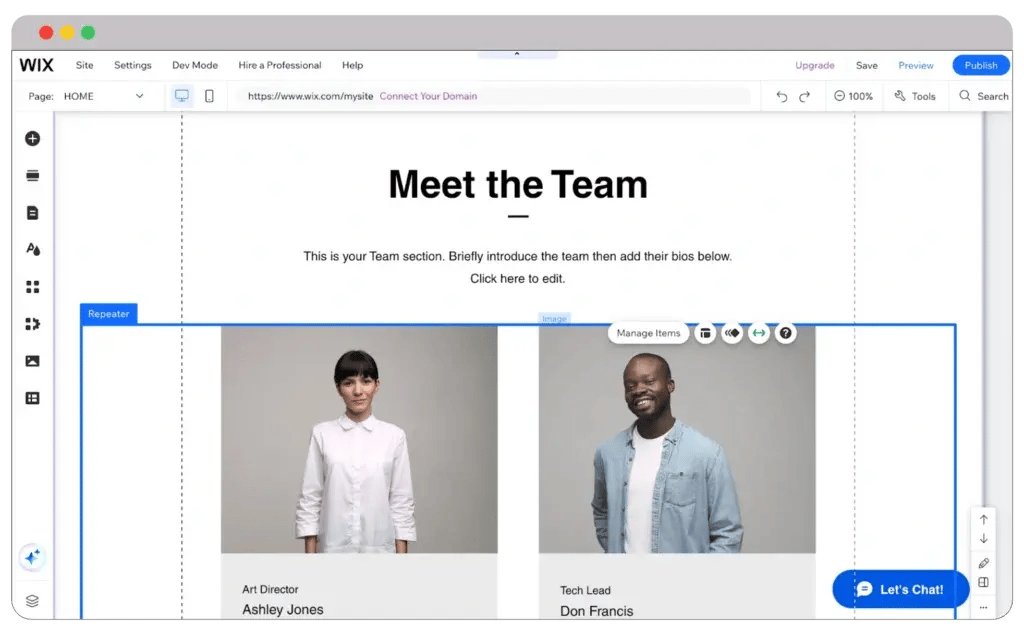This screenshot has height=635, width=1024.
Task: Switch to desktop view editor
Action: coord(181,96)
